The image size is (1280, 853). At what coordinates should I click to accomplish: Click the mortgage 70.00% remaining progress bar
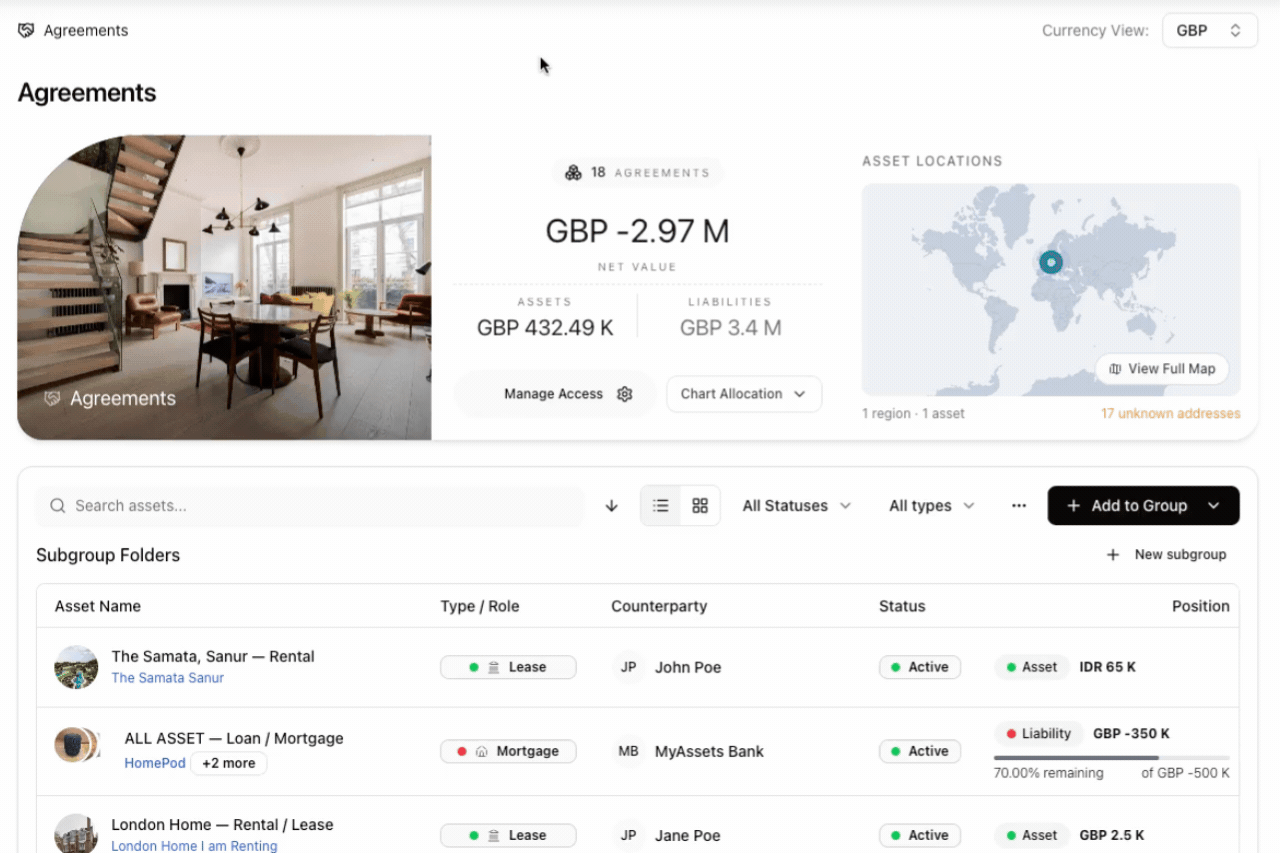tap(1112, 758)
